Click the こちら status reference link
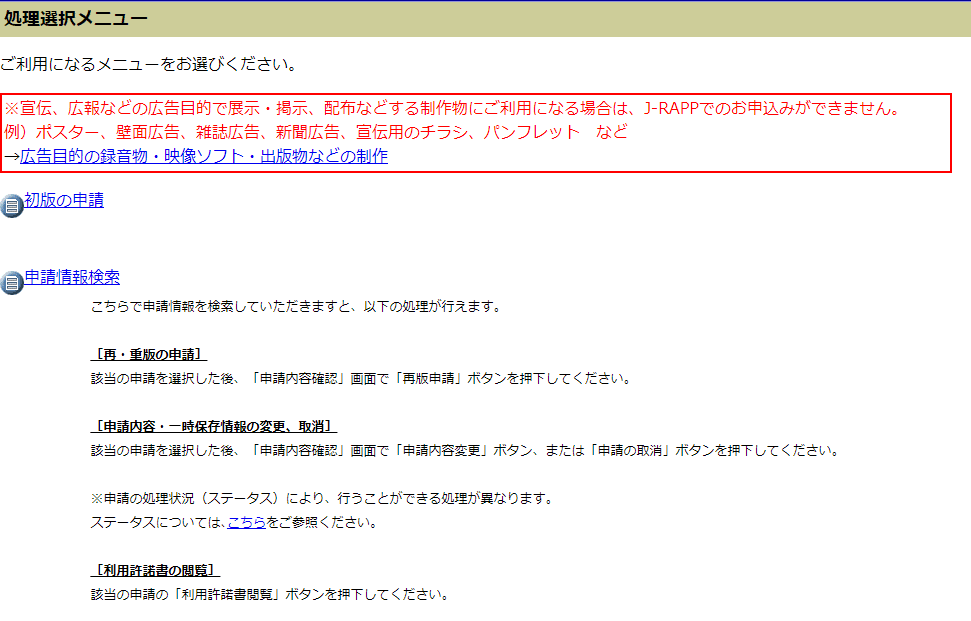This screenshot has height=621, width=971. (246, 523)
